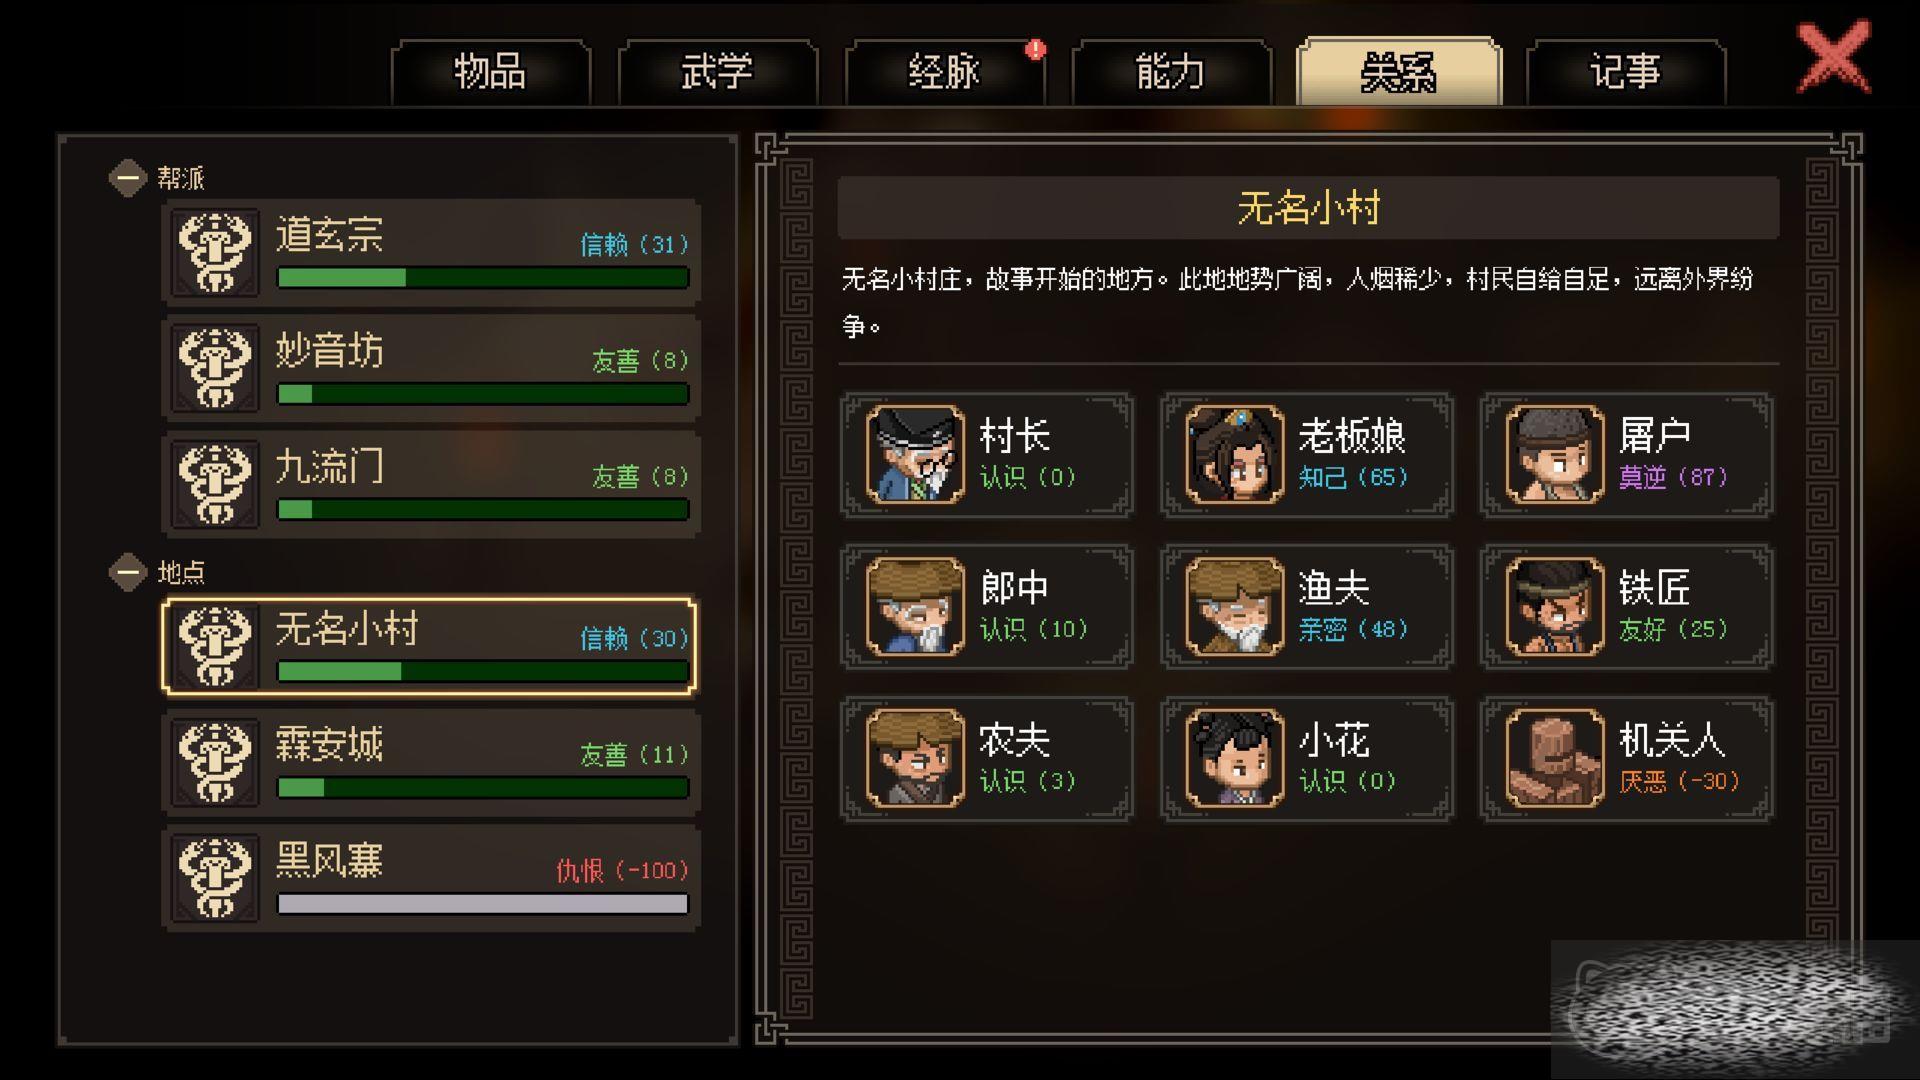Viewport: 1920px width, 1080px height.
Task: Switch to the 物品 tab
Action: (490, 72)
